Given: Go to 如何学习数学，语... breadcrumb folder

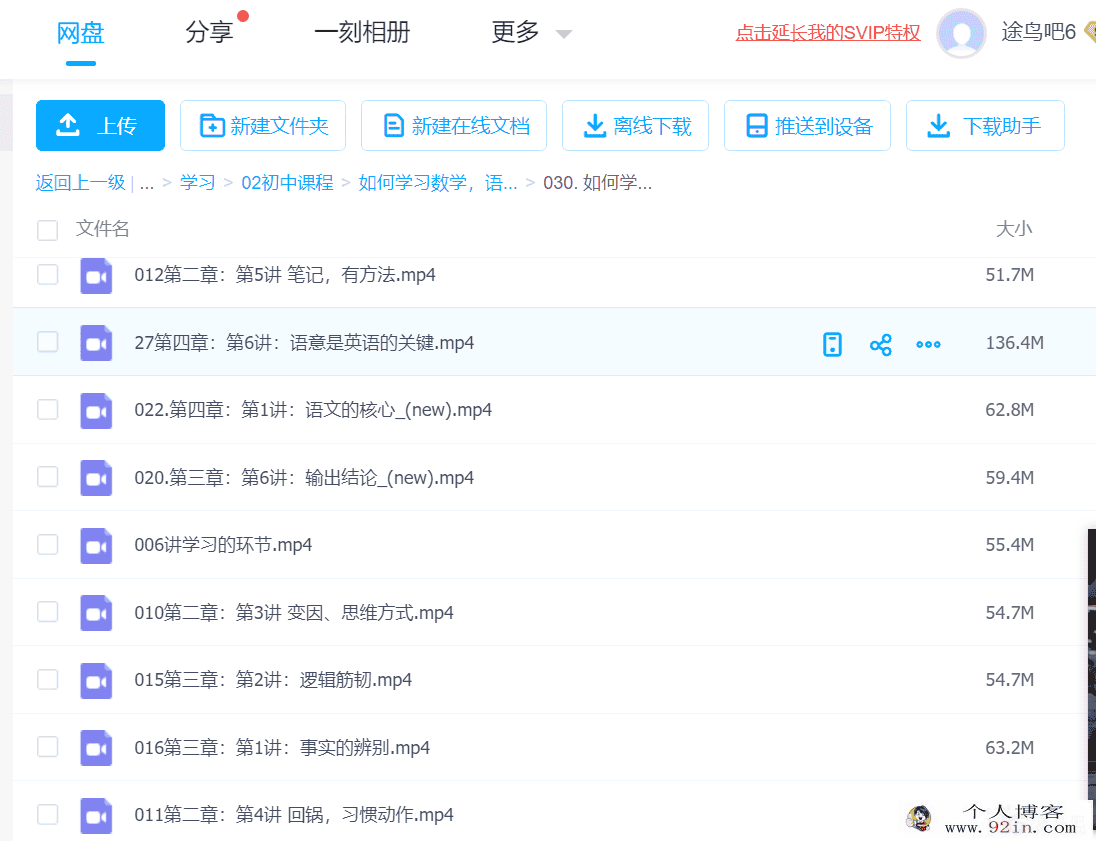Looking at the screenshot, I should tap(438, 183).
